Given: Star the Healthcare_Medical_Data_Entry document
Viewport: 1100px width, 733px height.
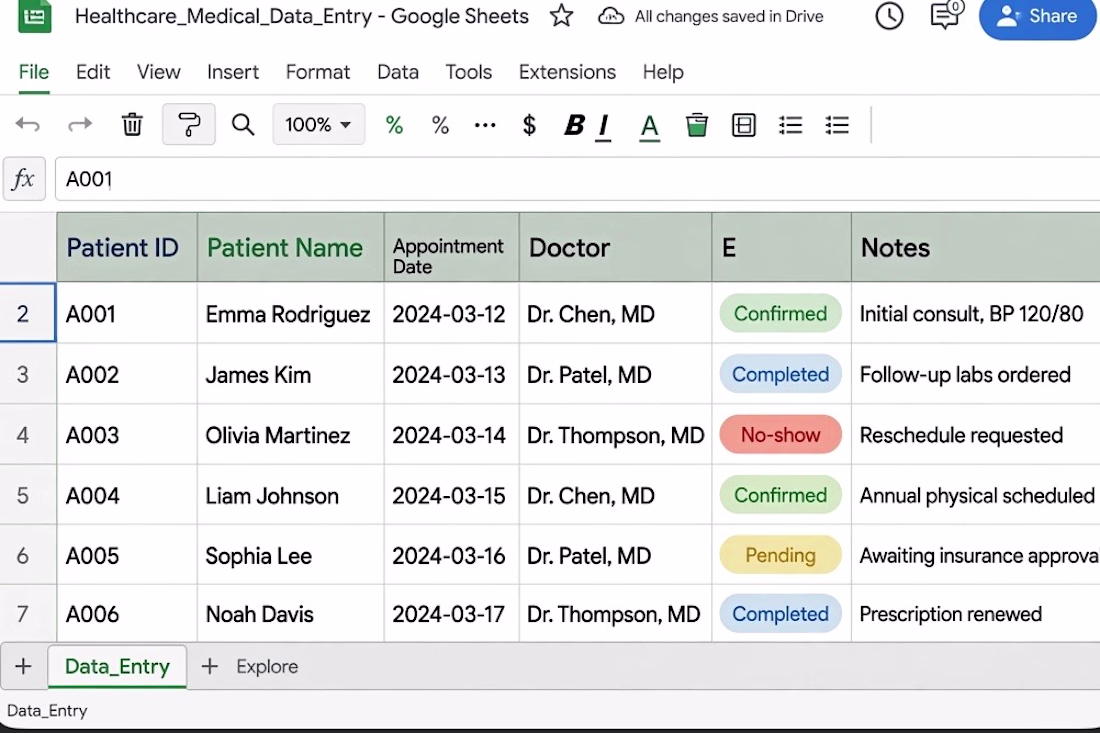Looking at the screenshot, I should (x=561, y=15).
